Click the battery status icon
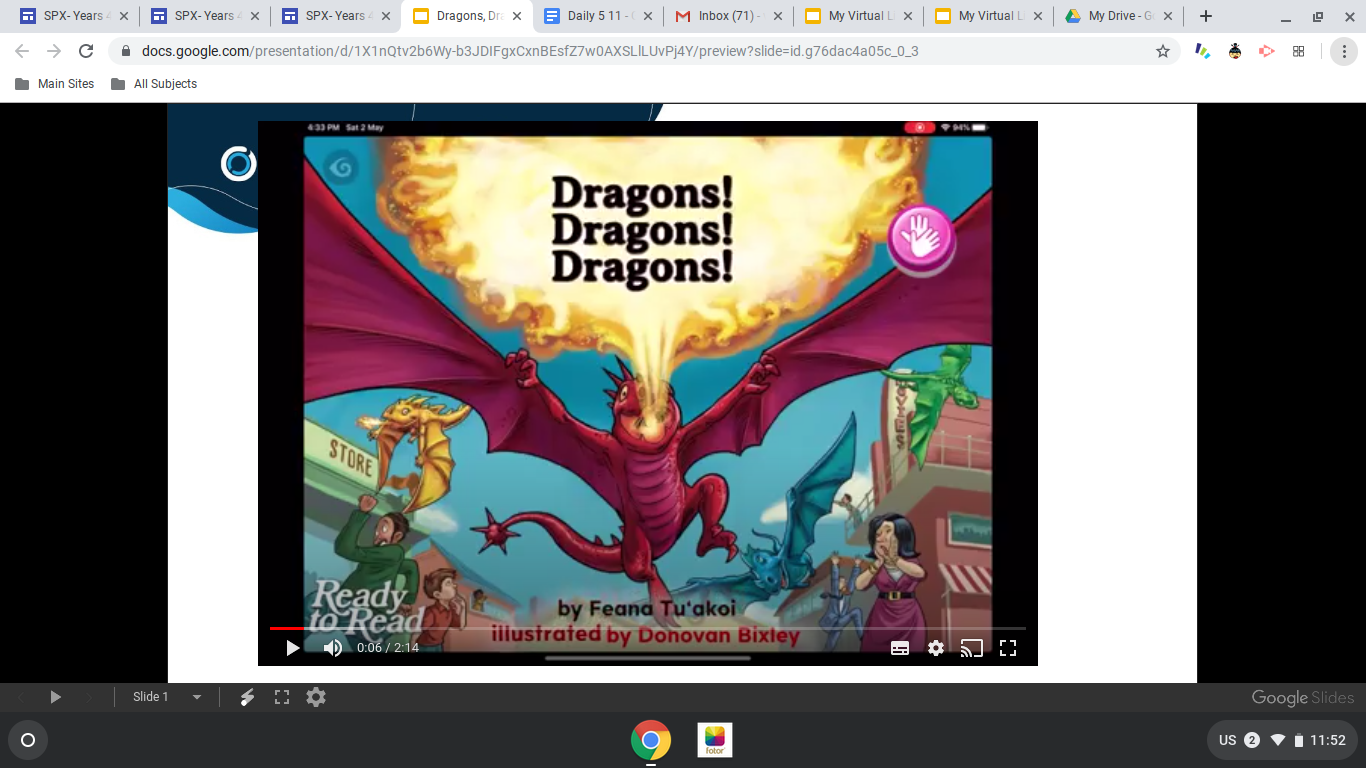This screenshot has width=1366, height=768. (x=1299, y=740)
